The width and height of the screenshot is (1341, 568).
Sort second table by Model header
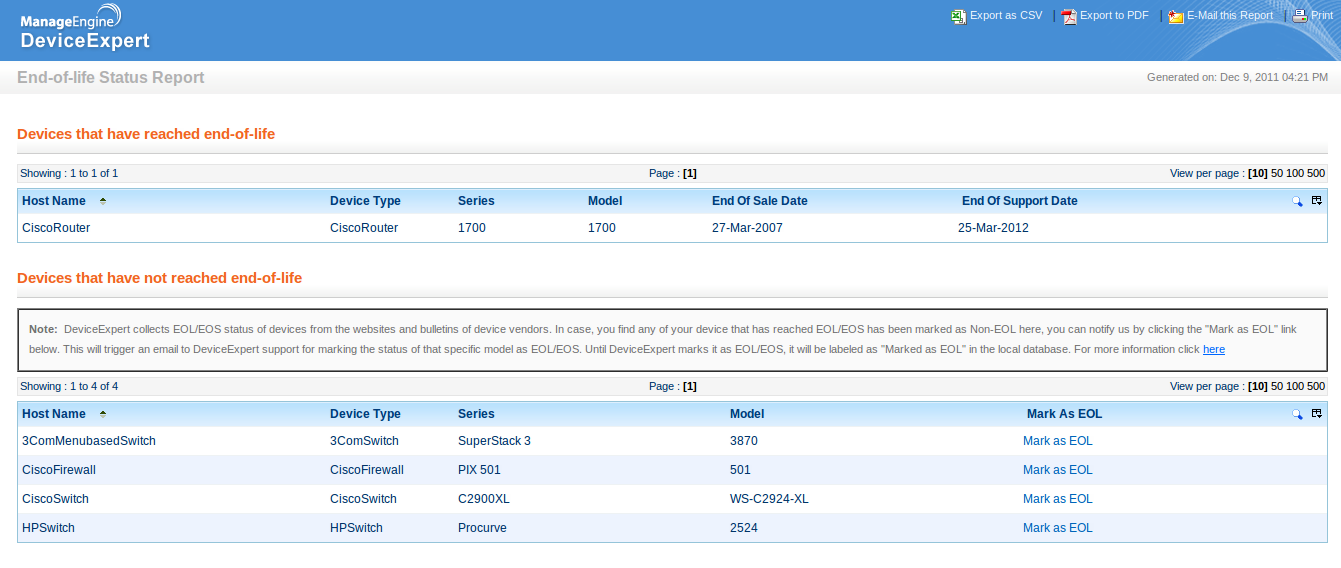[747, 414]
